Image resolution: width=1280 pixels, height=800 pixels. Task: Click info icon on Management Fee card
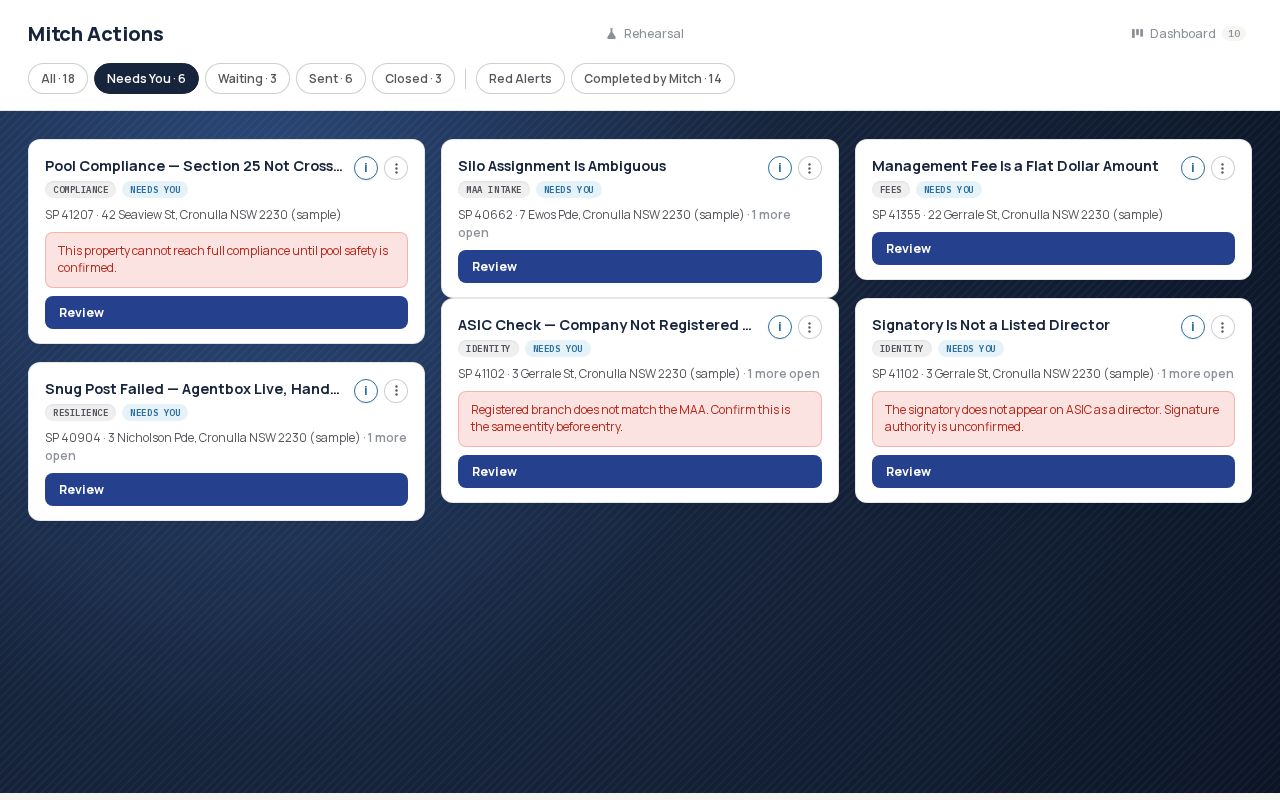click(1193, 168)
